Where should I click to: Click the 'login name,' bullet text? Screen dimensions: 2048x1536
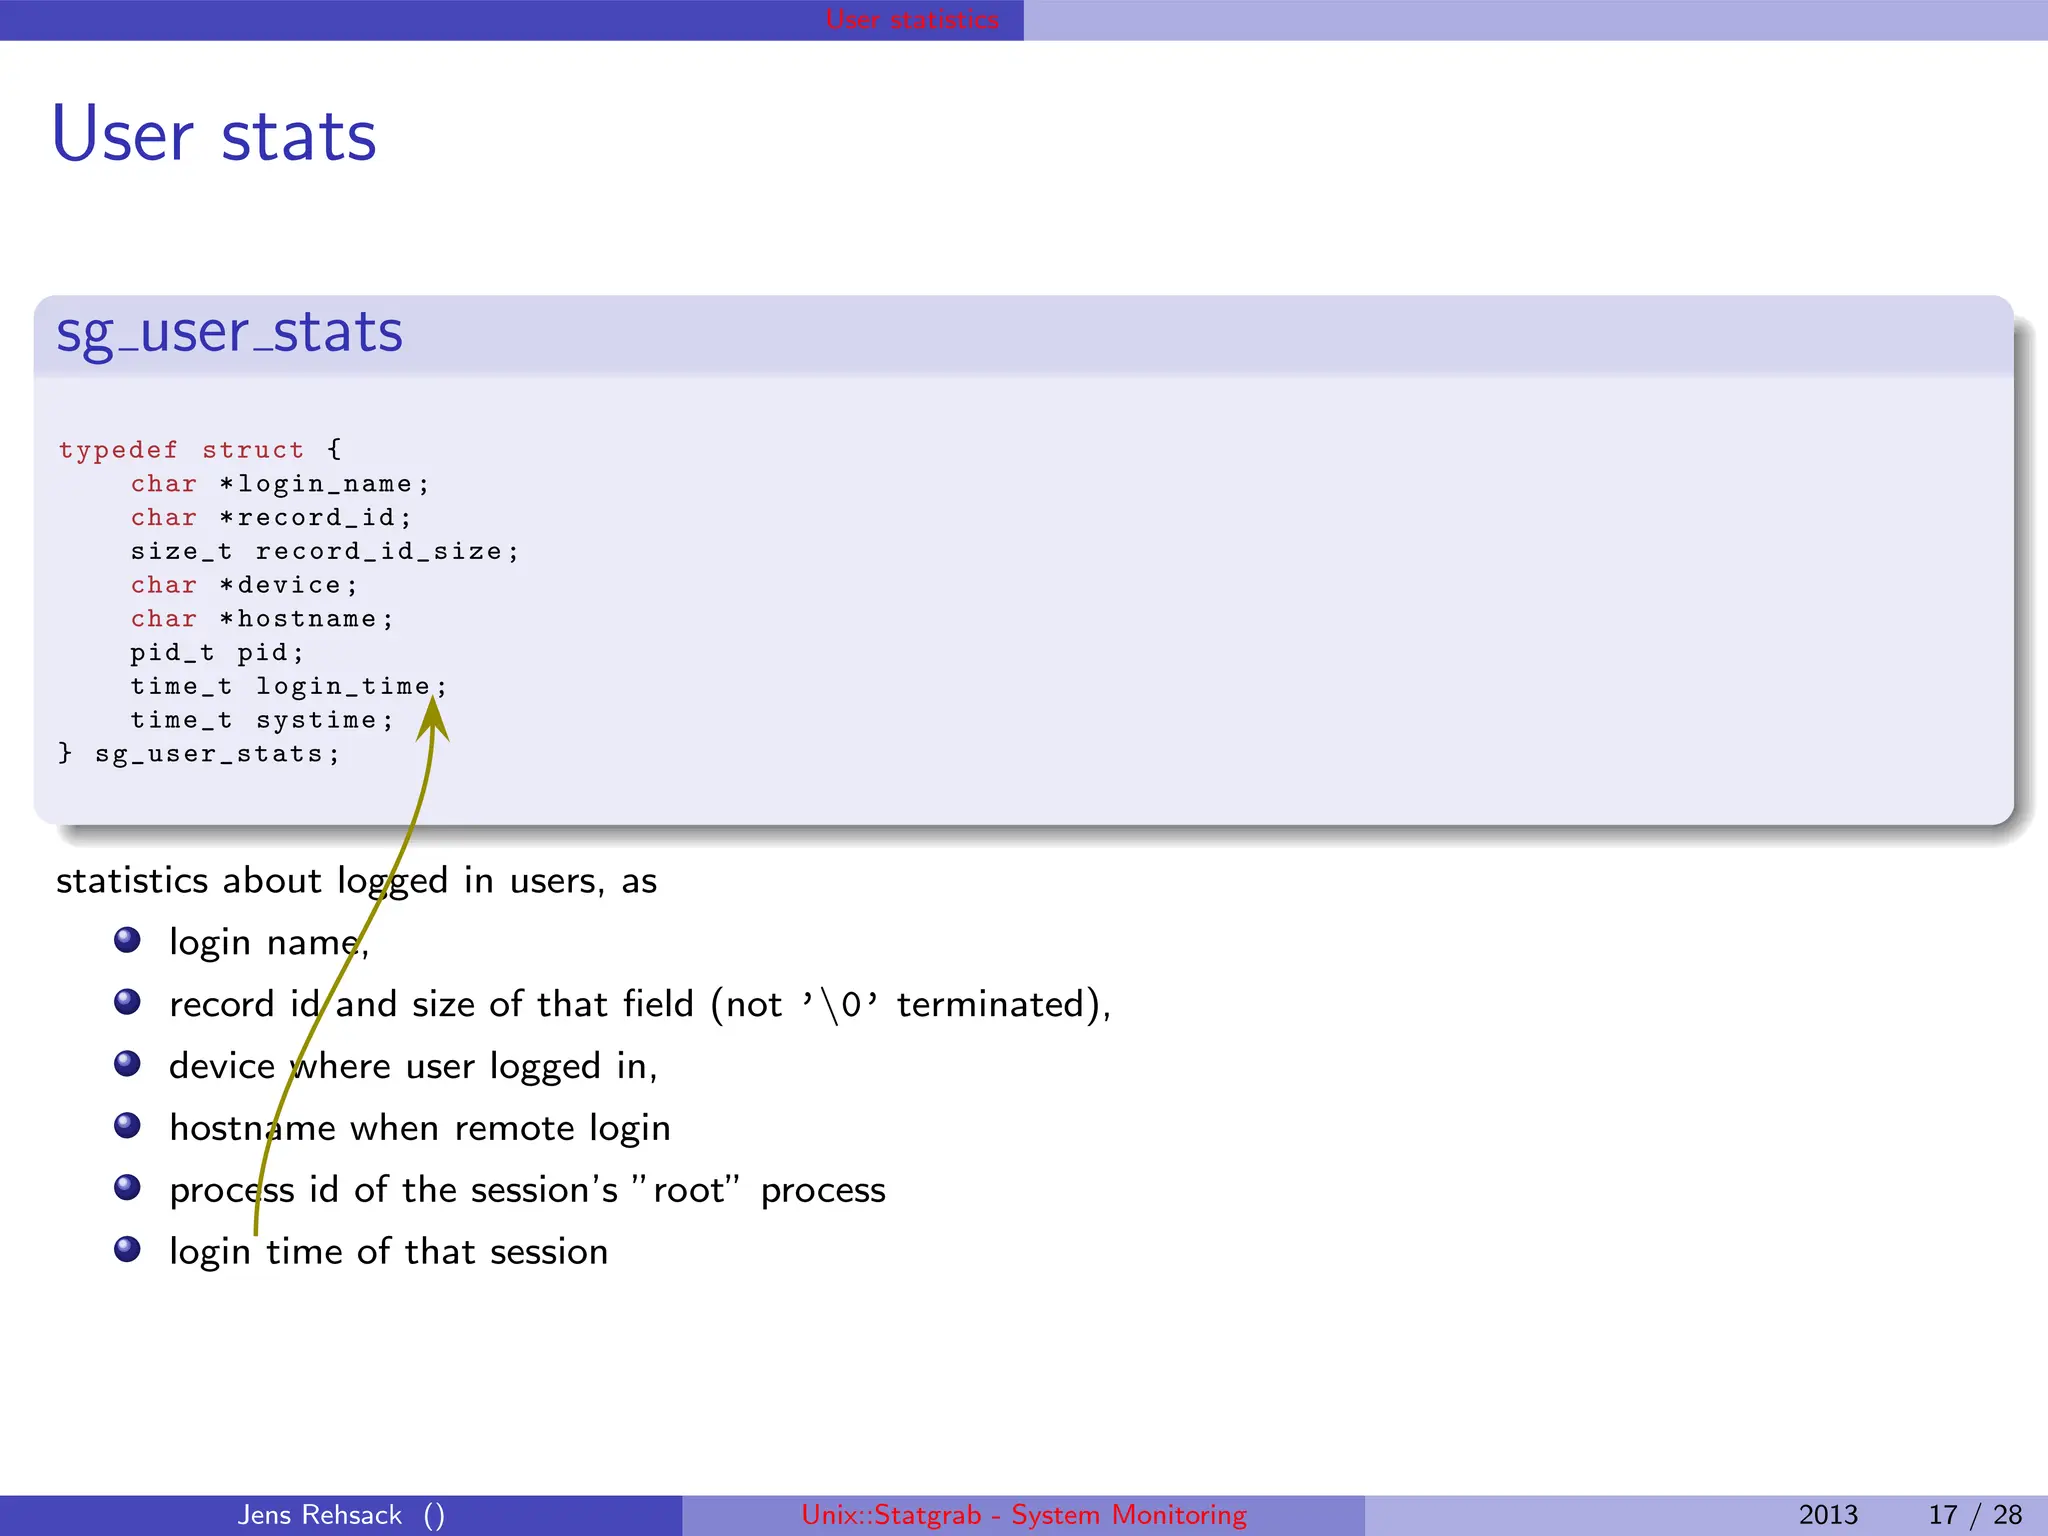(269, 943)
